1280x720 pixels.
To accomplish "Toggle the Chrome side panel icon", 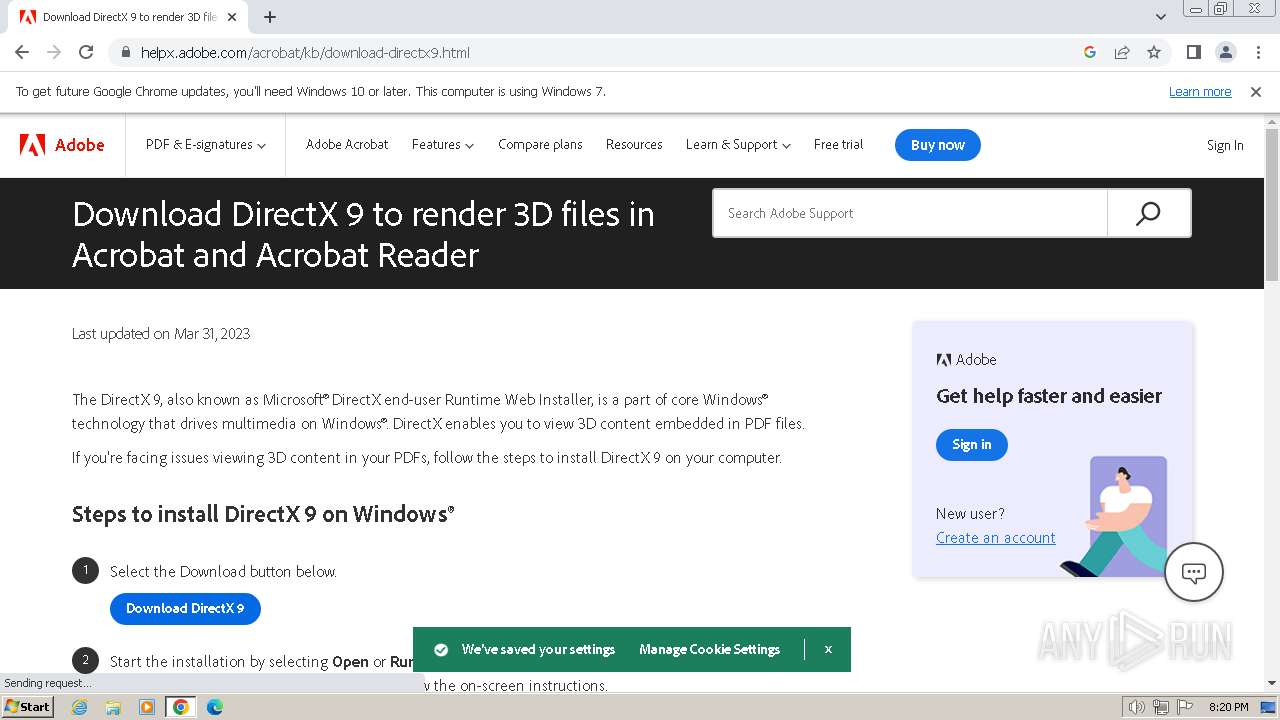I will 1193,52.
